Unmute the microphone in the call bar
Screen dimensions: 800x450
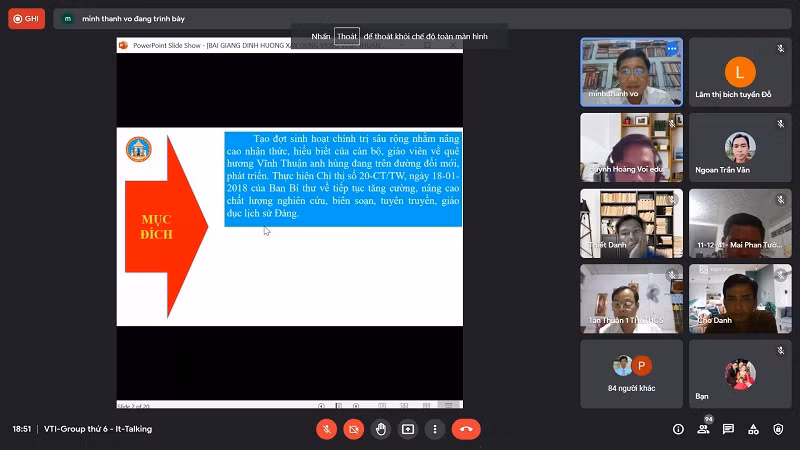point(326,429)
